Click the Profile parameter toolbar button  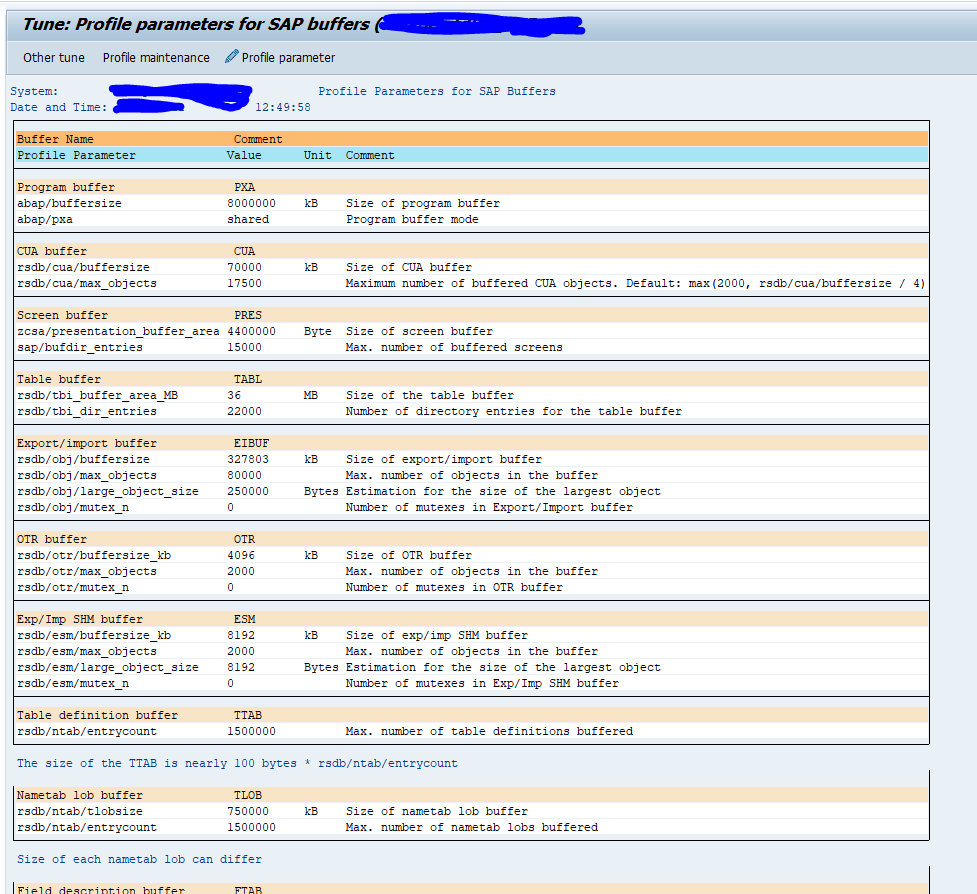280,57
